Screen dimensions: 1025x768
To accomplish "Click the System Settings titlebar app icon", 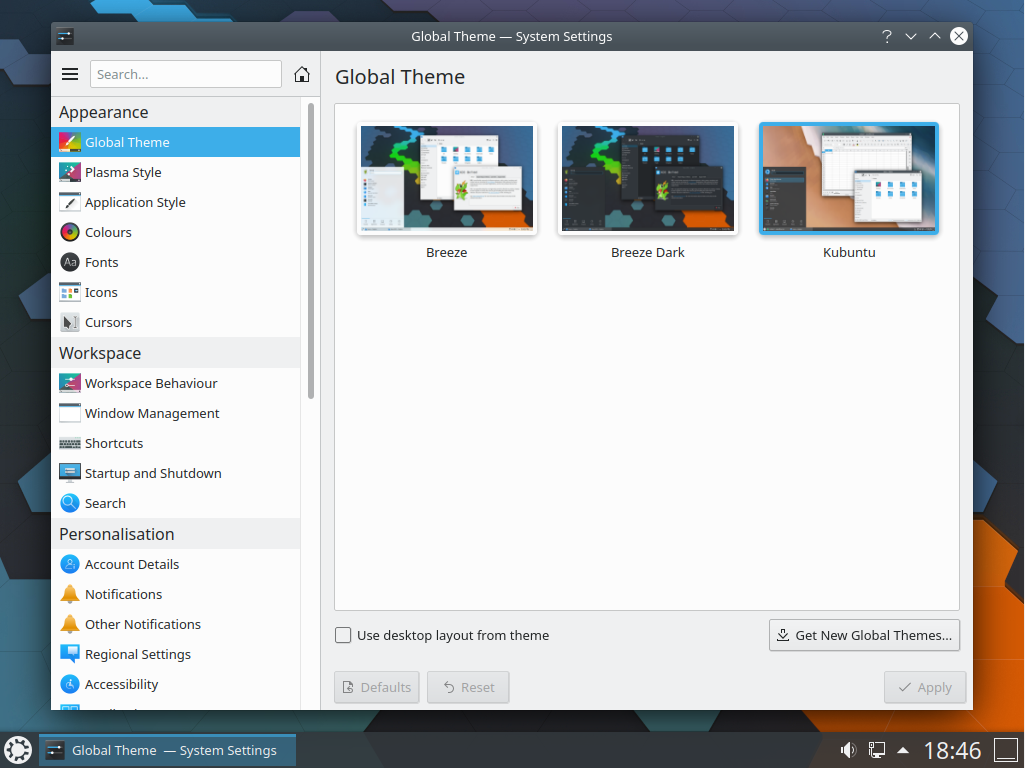I will pos(65,37).
